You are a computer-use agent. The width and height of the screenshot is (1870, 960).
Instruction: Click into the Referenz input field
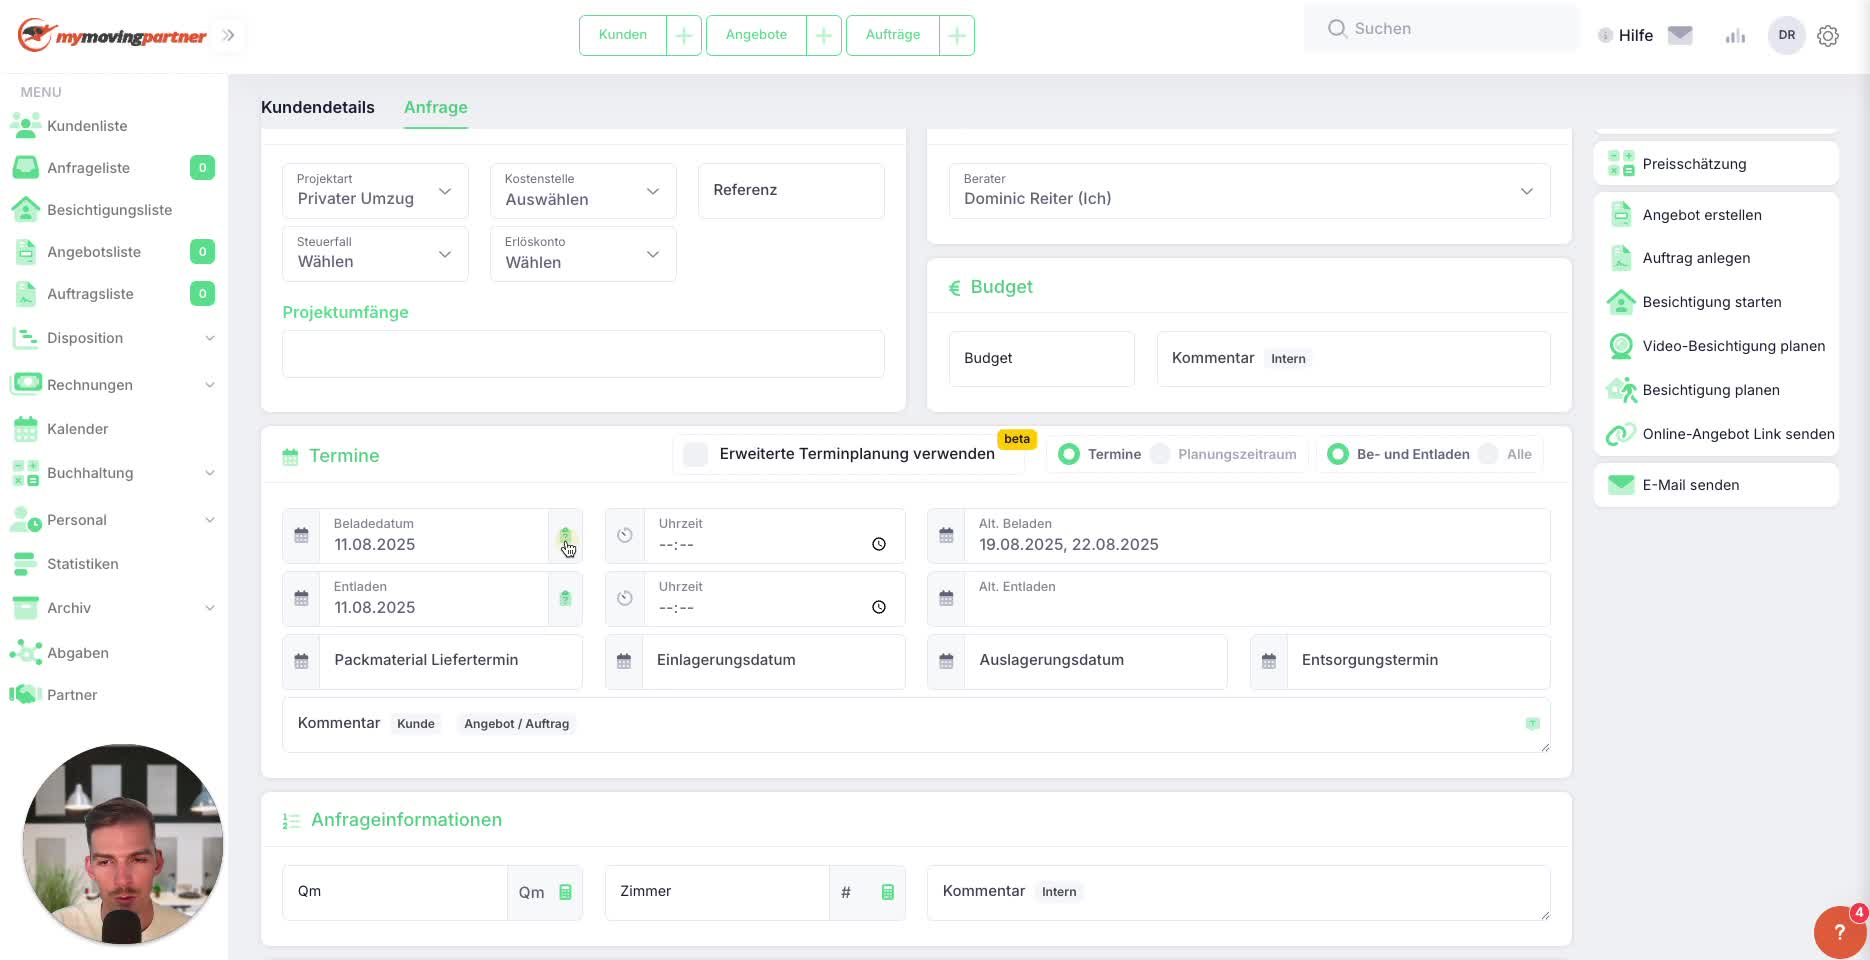pyautogui.click(x=791, y=191)
